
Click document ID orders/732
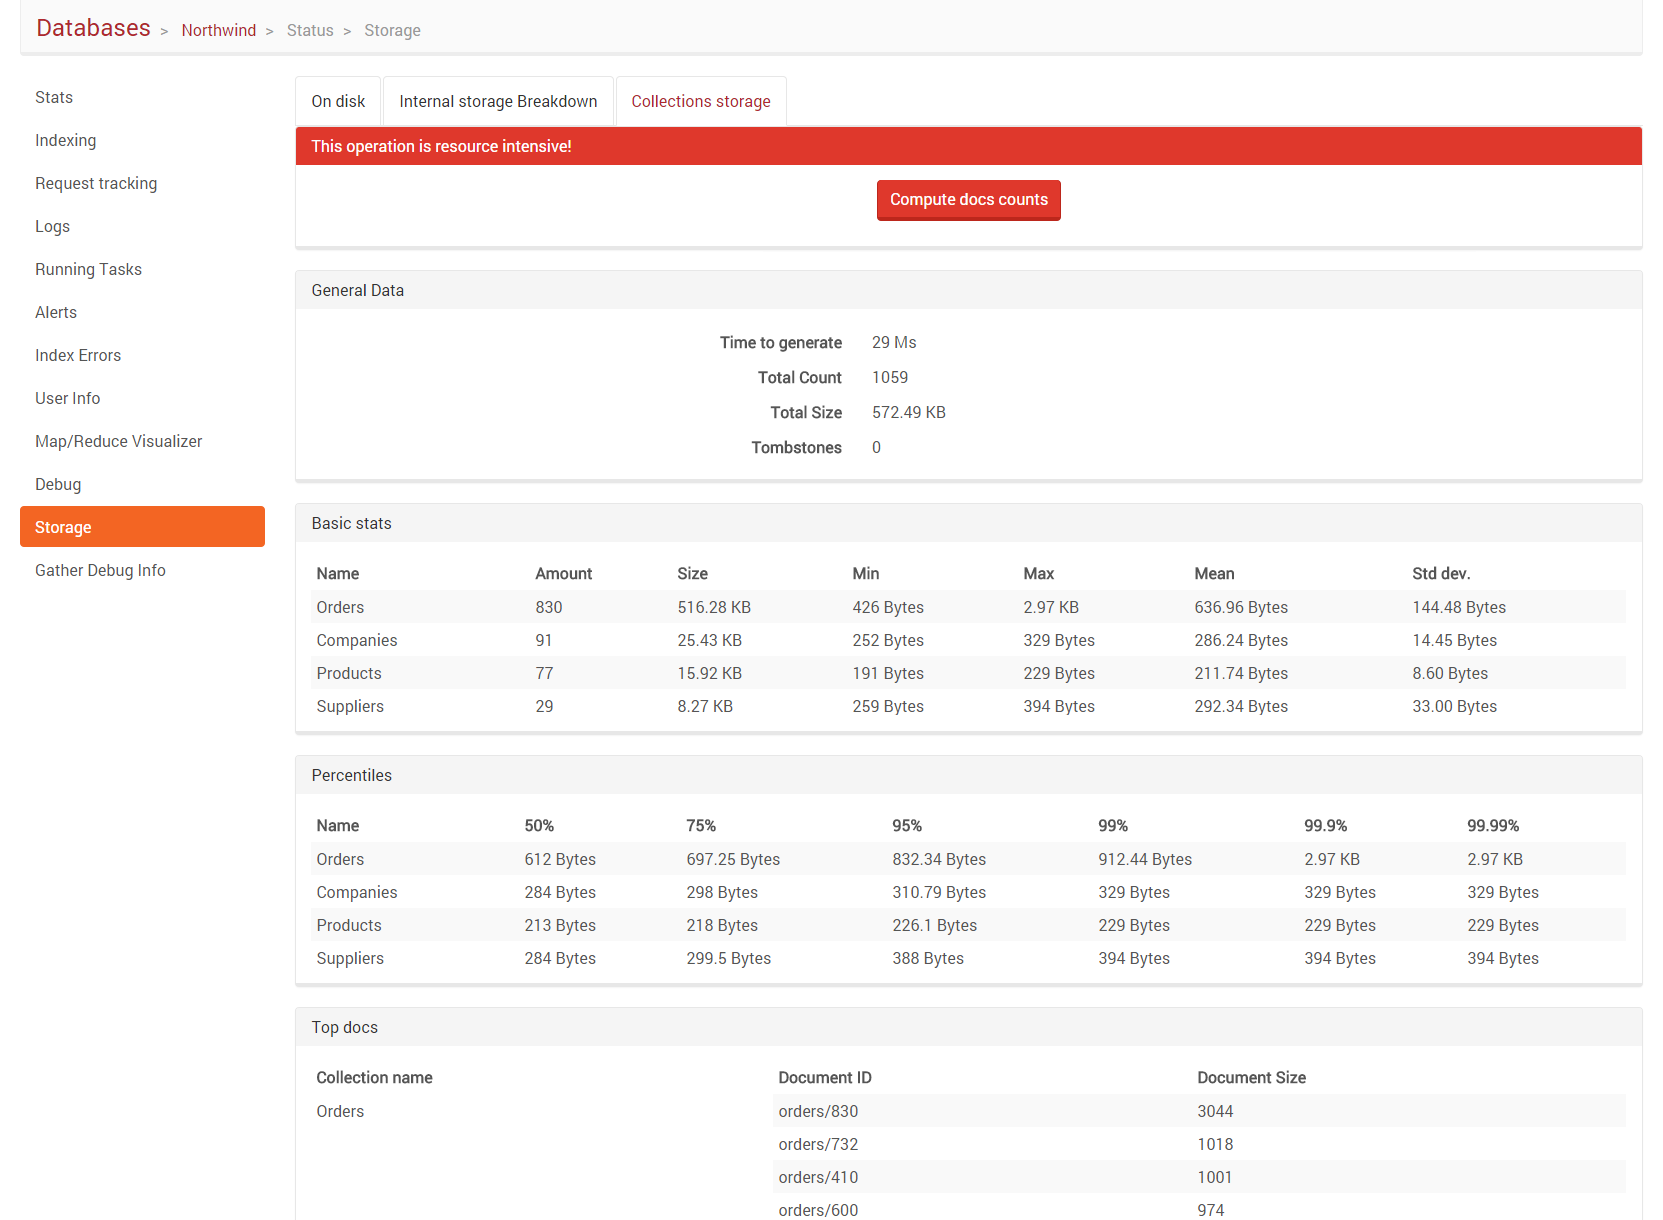point(818,1144)
